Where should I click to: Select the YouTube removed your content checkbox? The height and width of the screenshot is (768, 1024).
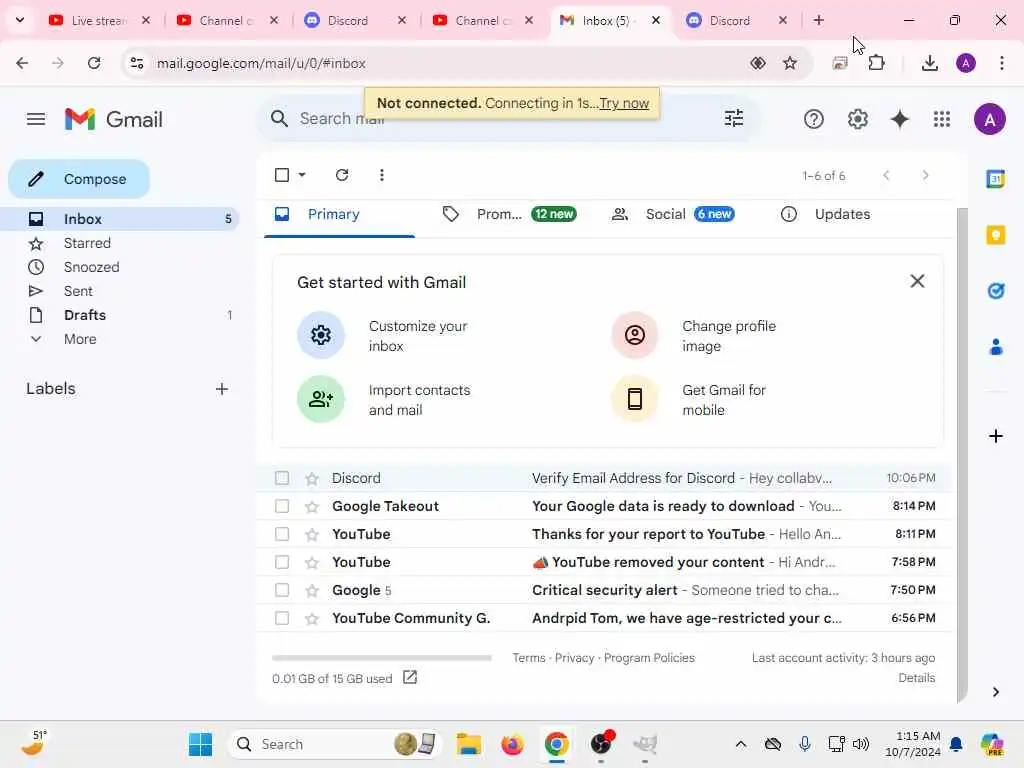tap(282, 562)
